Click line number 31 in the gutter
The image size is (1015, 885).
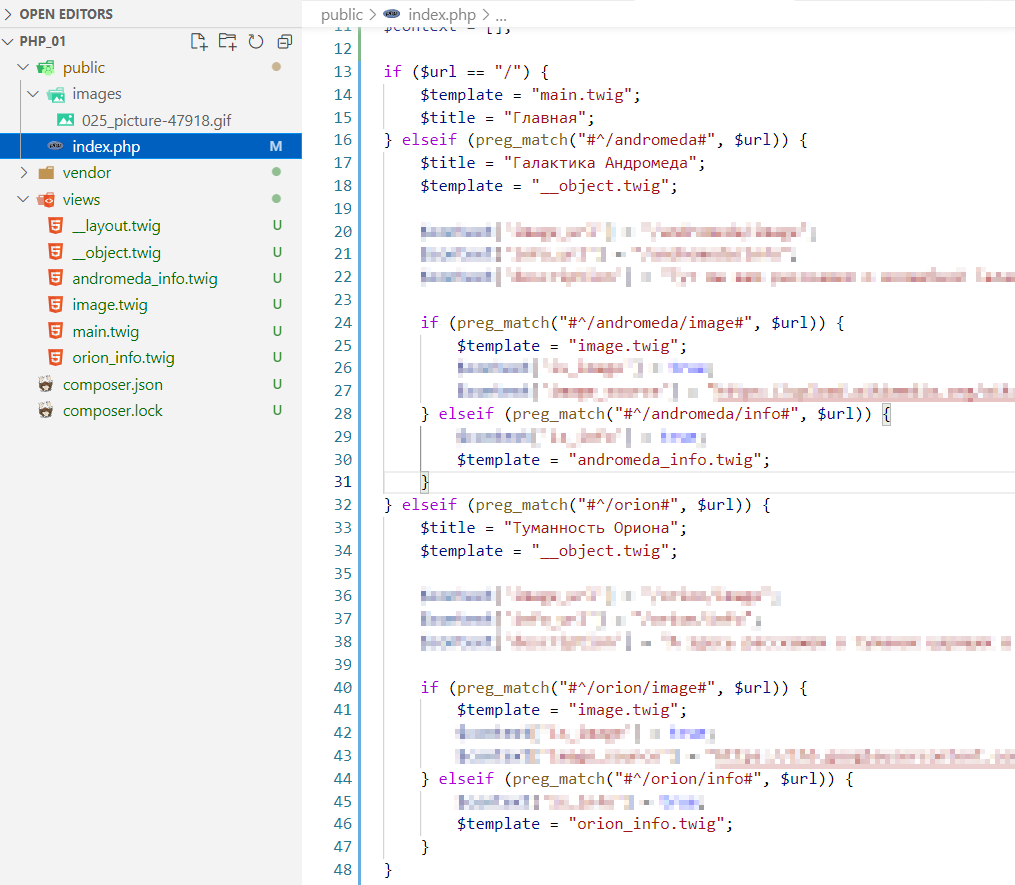coord(341,482)
